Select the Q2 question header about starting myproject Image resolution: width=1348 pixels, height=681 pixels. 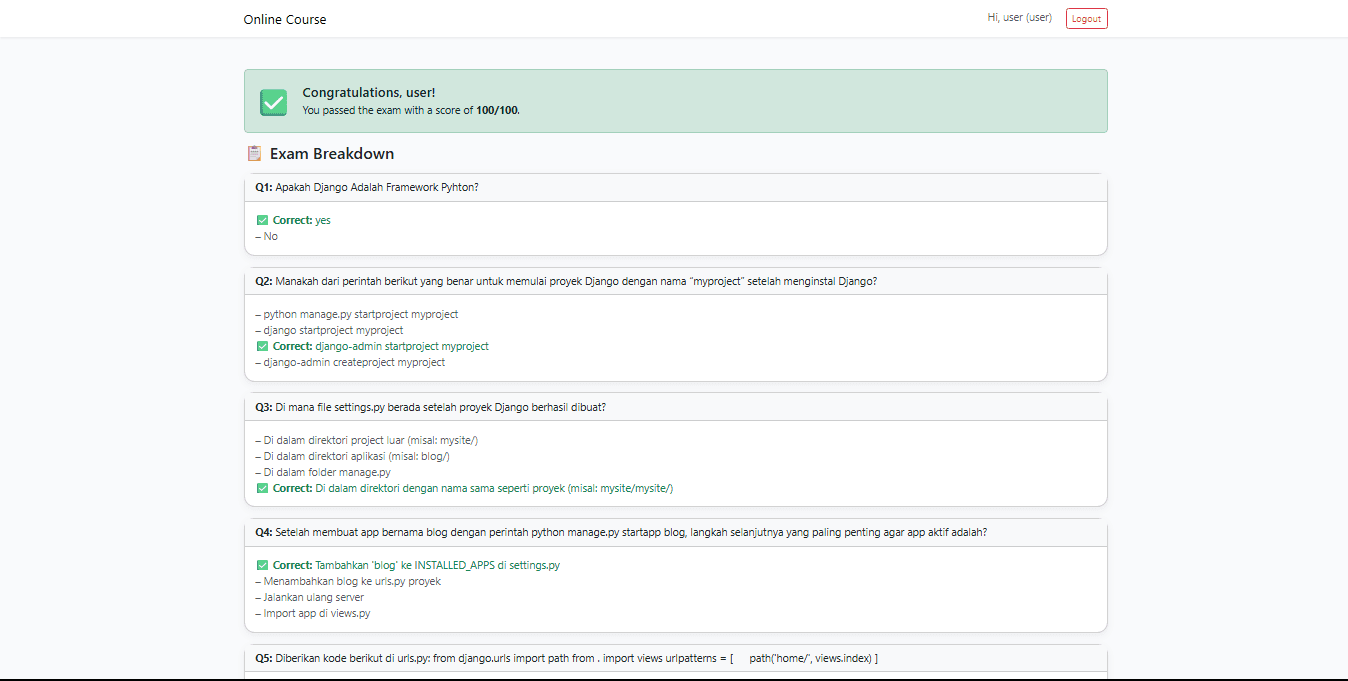point(566,281)
